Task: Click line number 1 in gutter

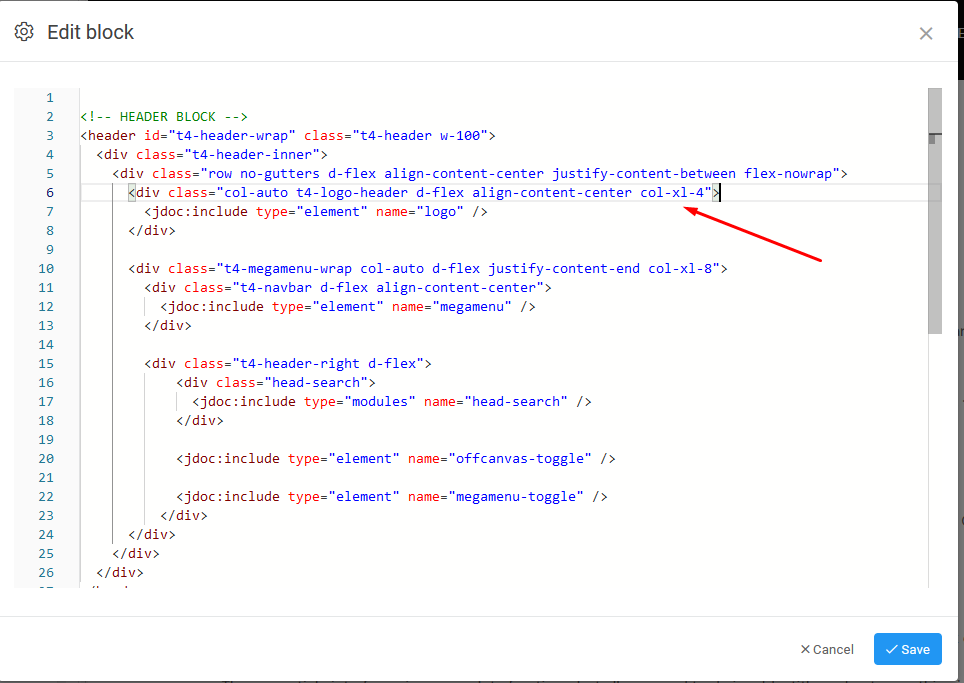Action: pyautogui.click(x=50, y=98)
